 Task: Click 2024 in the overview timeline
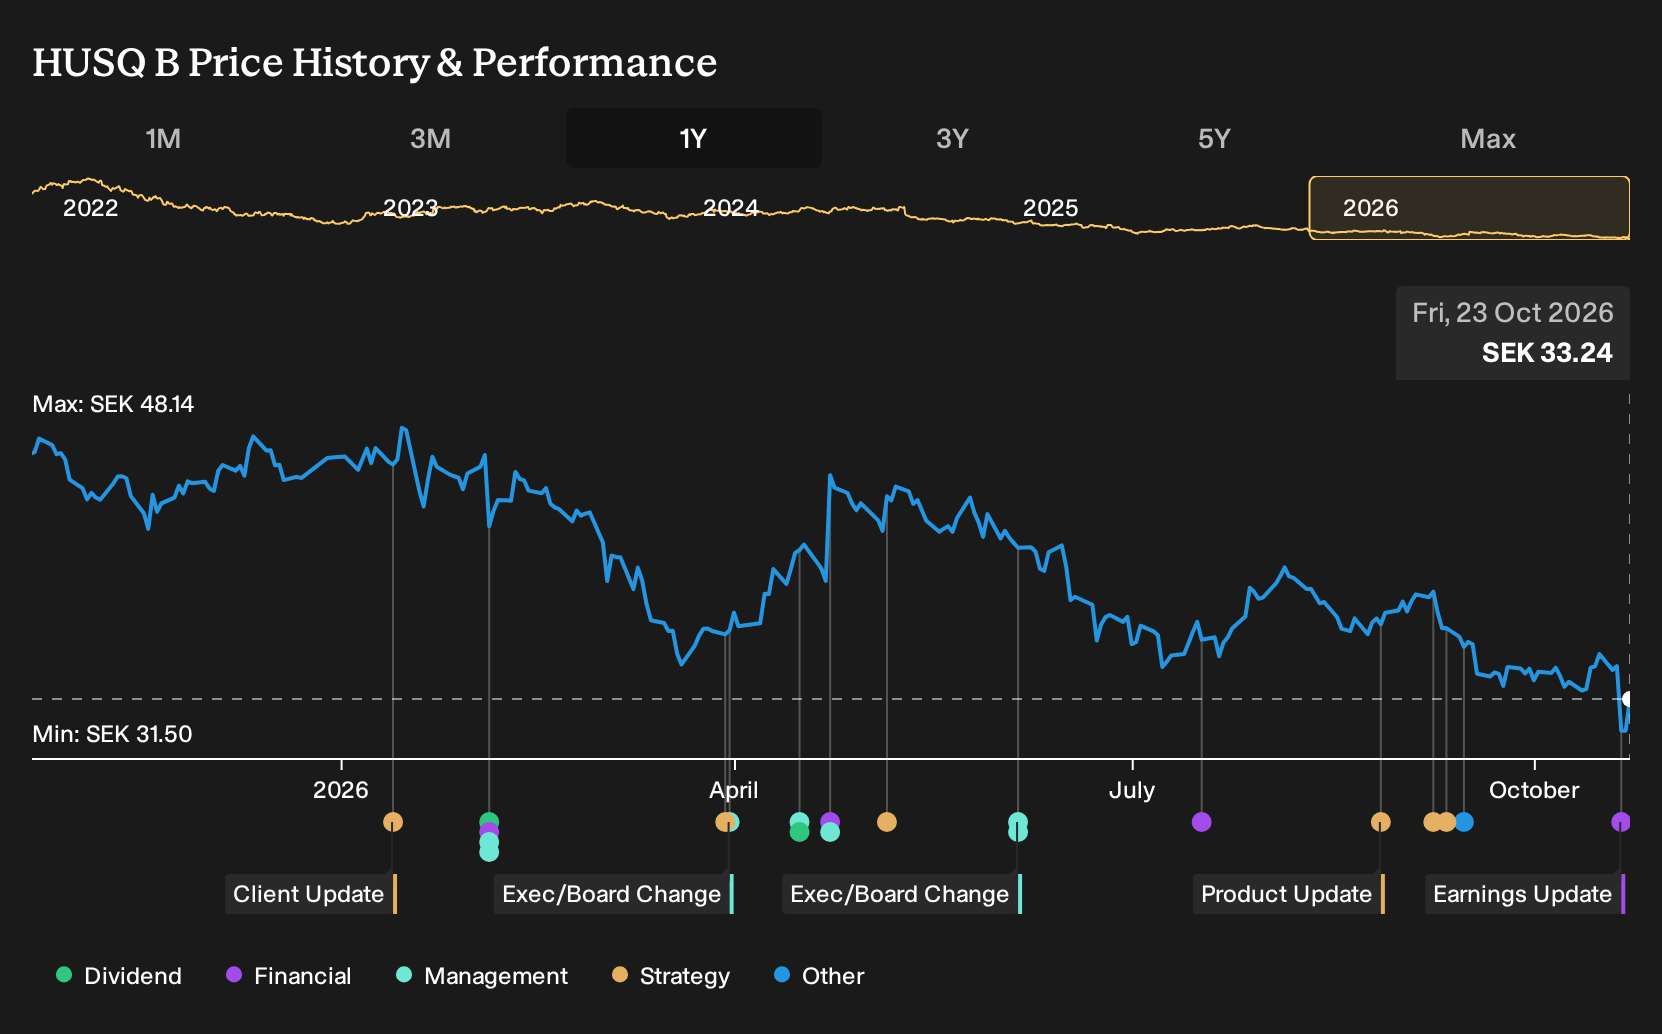(x=731, y=208)
